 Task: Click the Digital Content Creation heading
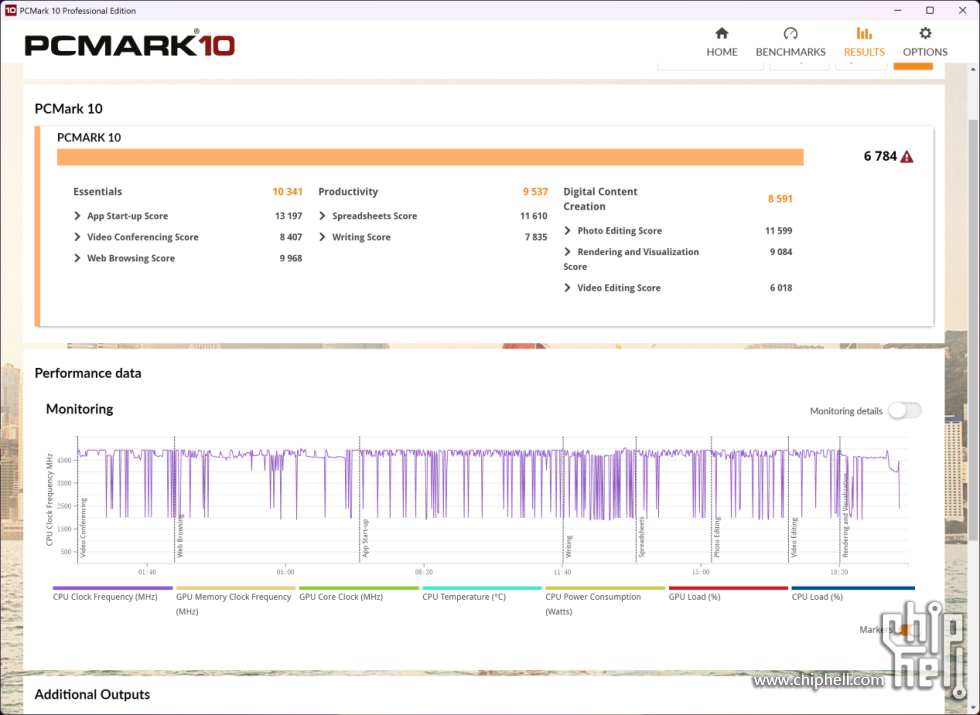click(x=600, y=199)
